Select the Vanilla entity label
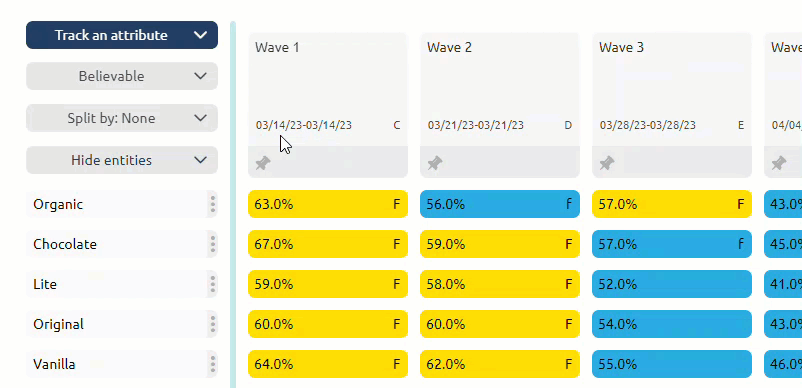 [54, 364]
